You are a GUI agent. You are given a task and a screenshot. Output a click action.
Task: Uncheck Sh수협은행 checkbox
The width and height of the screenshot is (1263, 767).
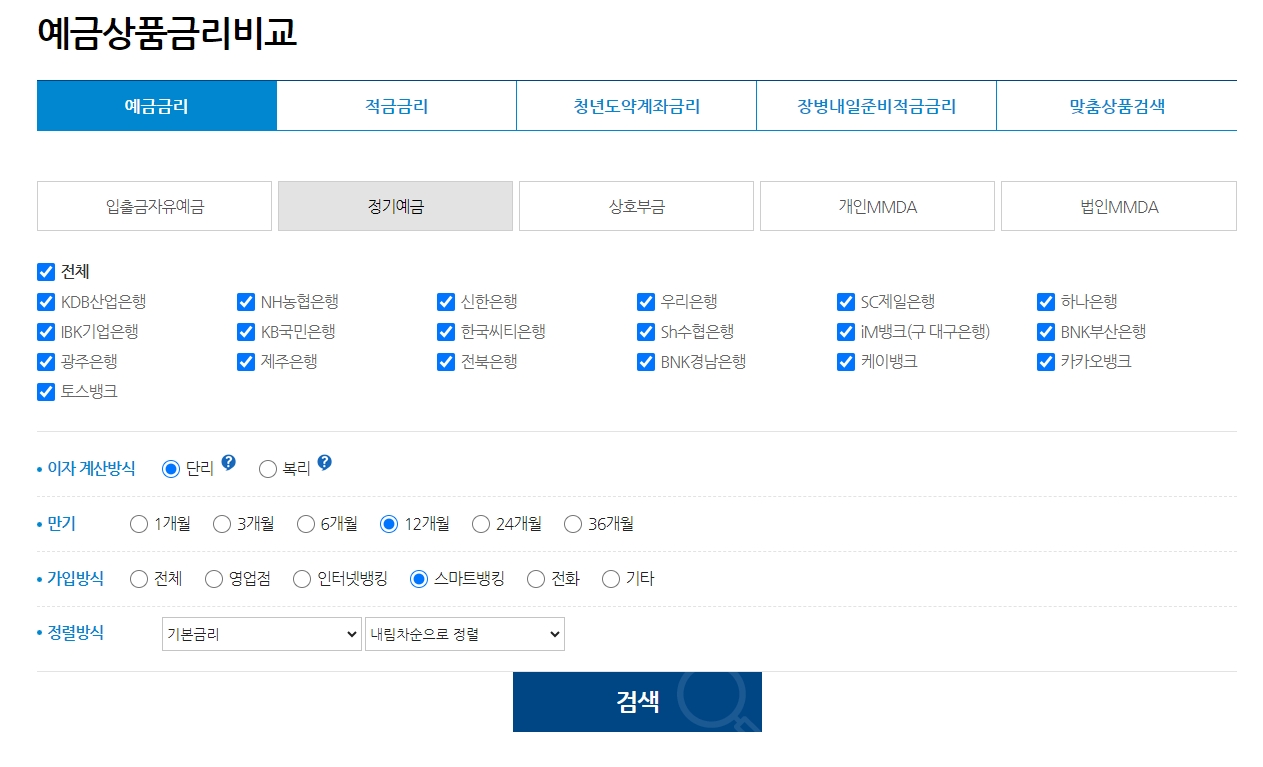coord(646,332)
